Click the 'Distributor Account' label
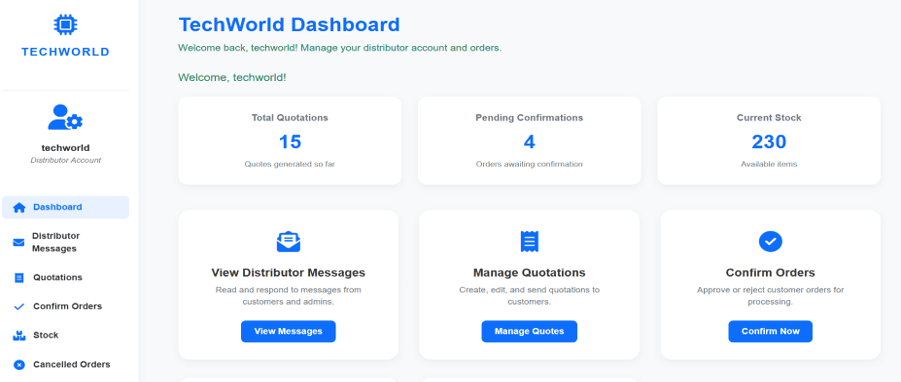 tap(66, 161)
